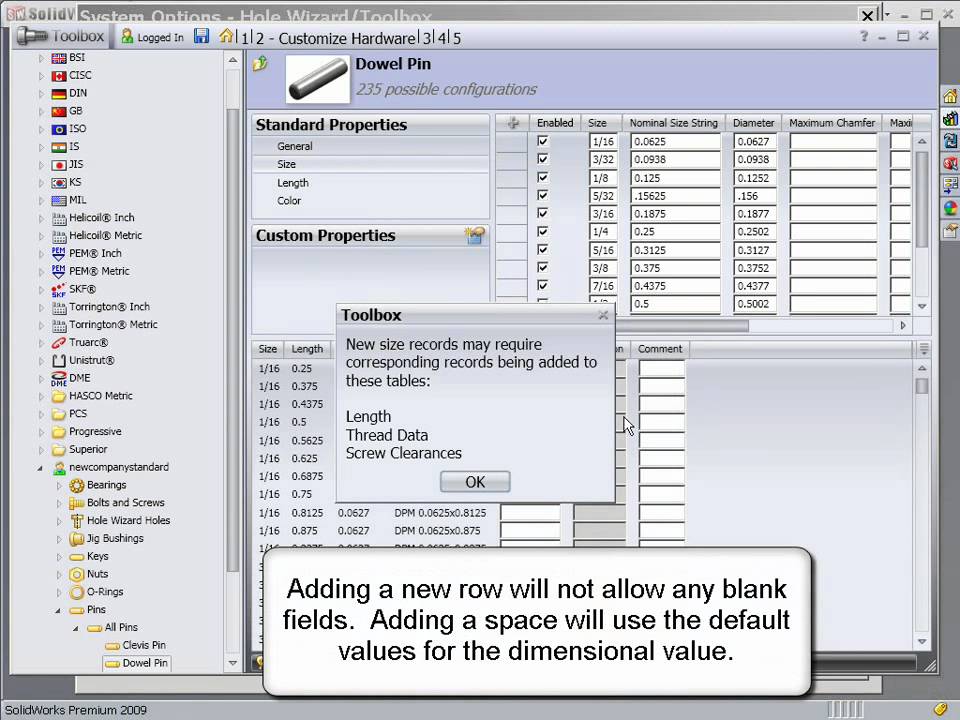Click the add custom property icon

tap(474, 236)
